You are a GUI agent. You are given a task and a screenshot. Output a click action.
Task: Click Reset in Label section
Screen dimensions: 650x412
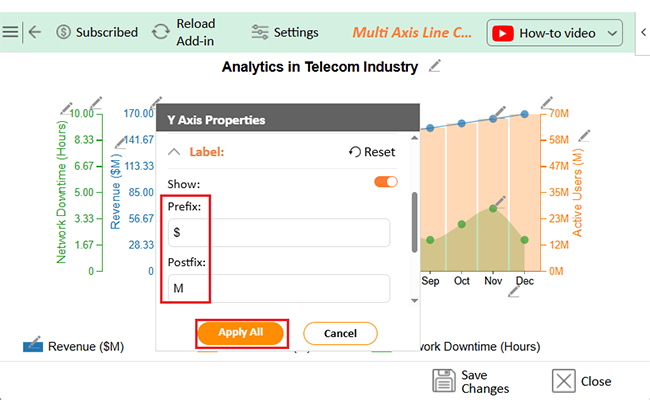pos(372,152)
